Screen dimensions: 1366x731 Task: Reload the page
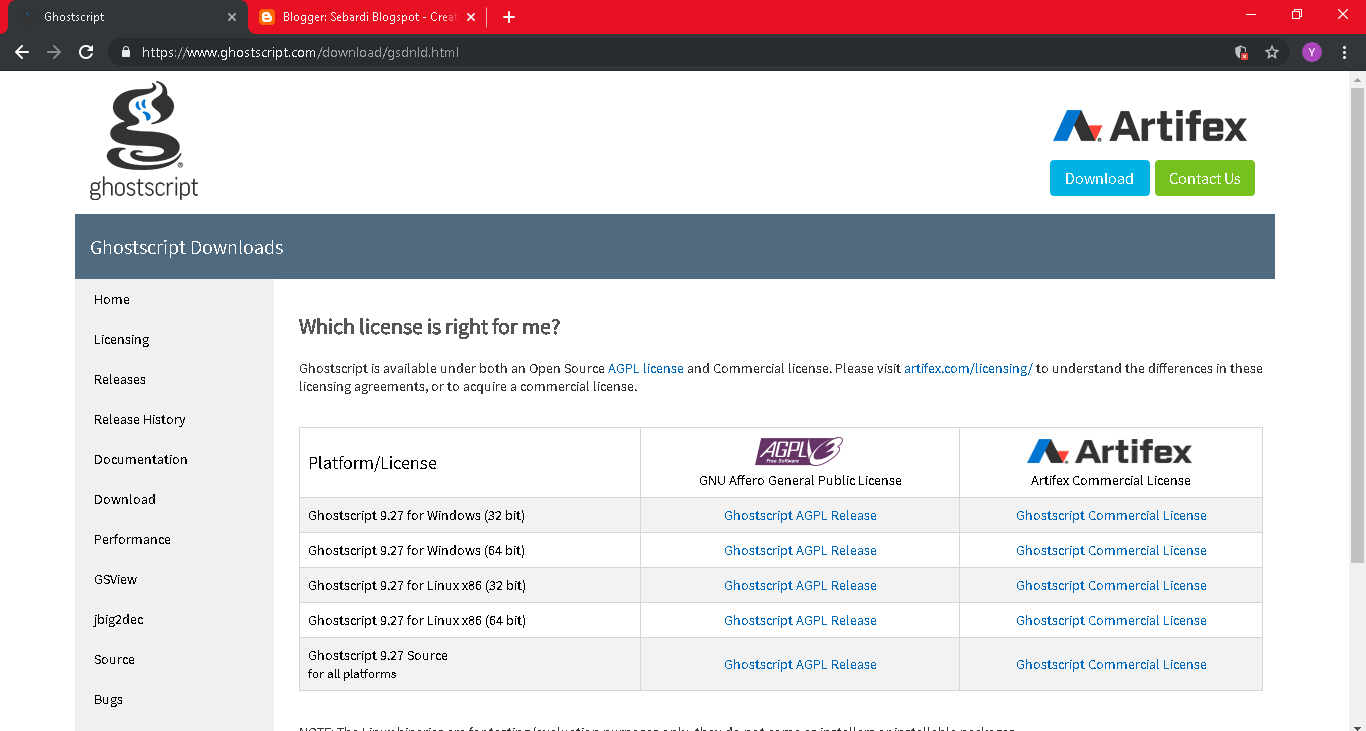pyautogui.click(x=86, y=52)
